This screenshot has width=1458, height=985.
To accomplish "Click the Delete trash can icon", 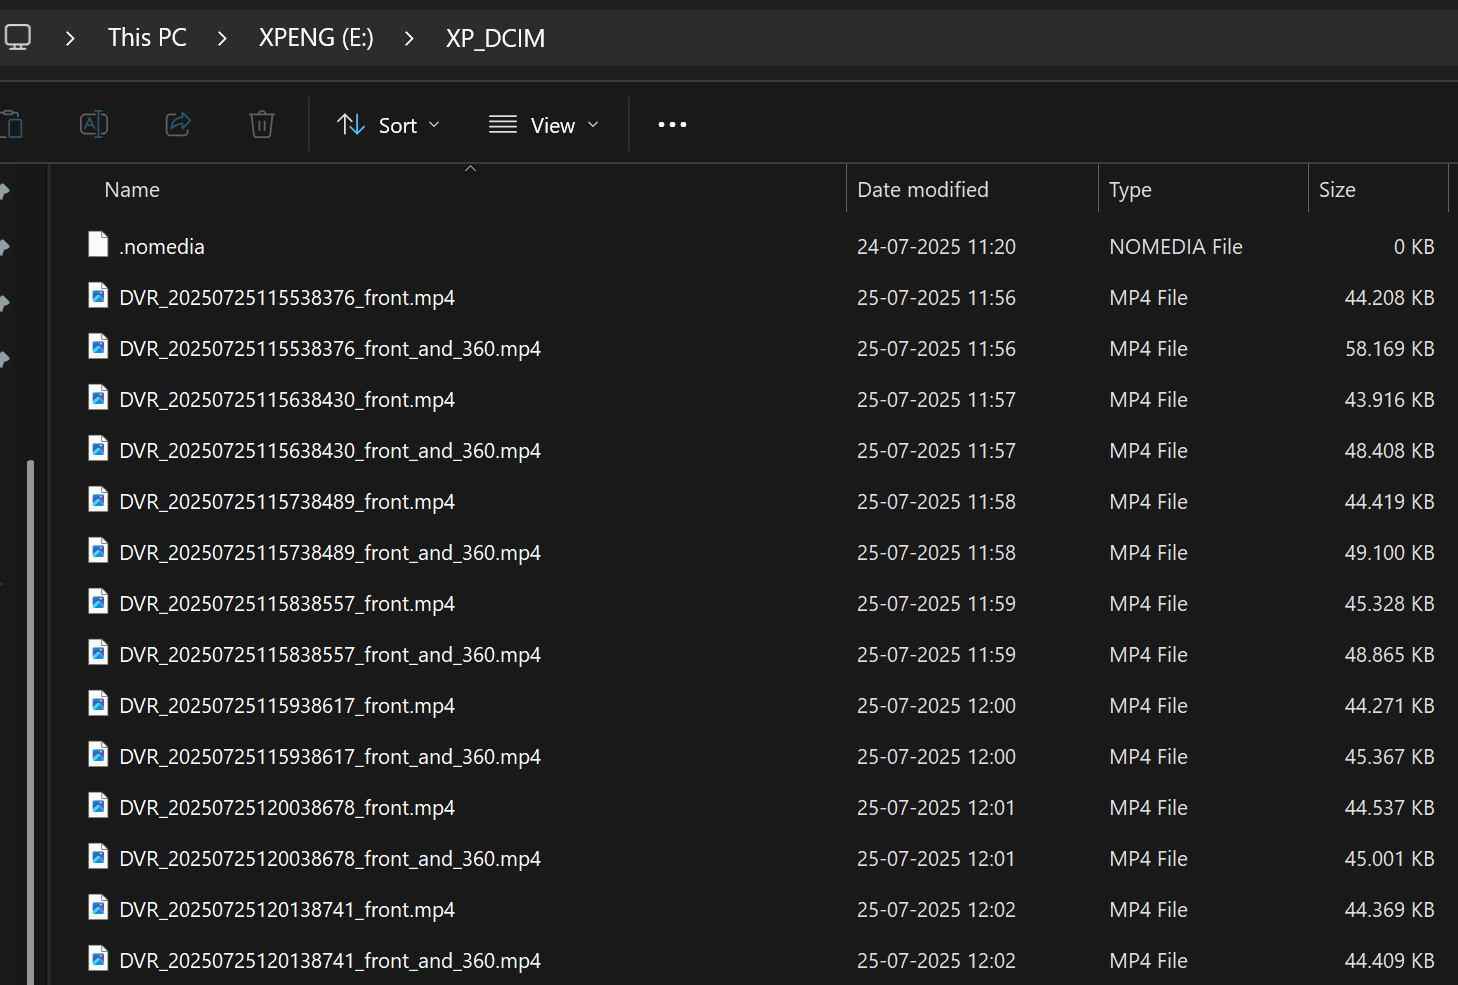I will click(x=262, y=124).
